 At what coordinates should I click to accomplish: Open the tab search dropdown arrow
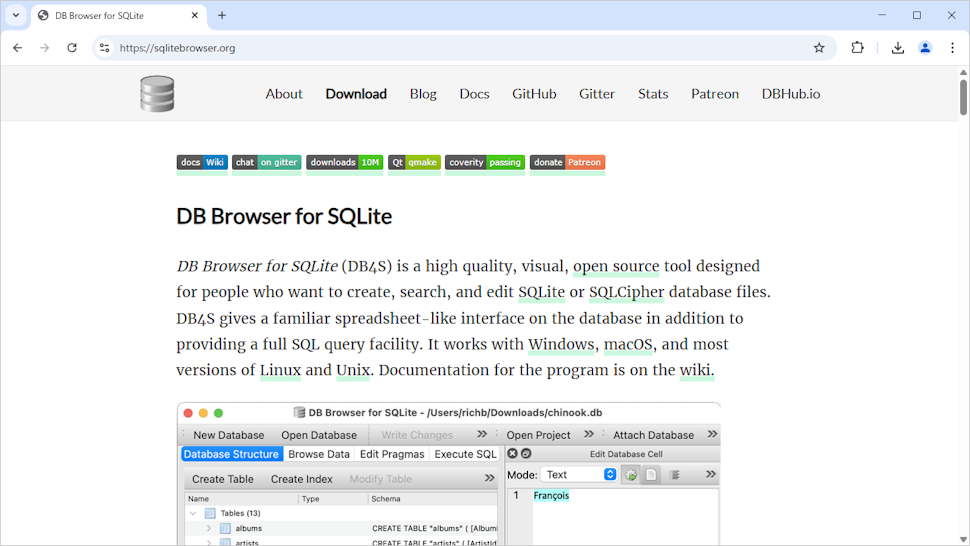[x=15, y=15]
